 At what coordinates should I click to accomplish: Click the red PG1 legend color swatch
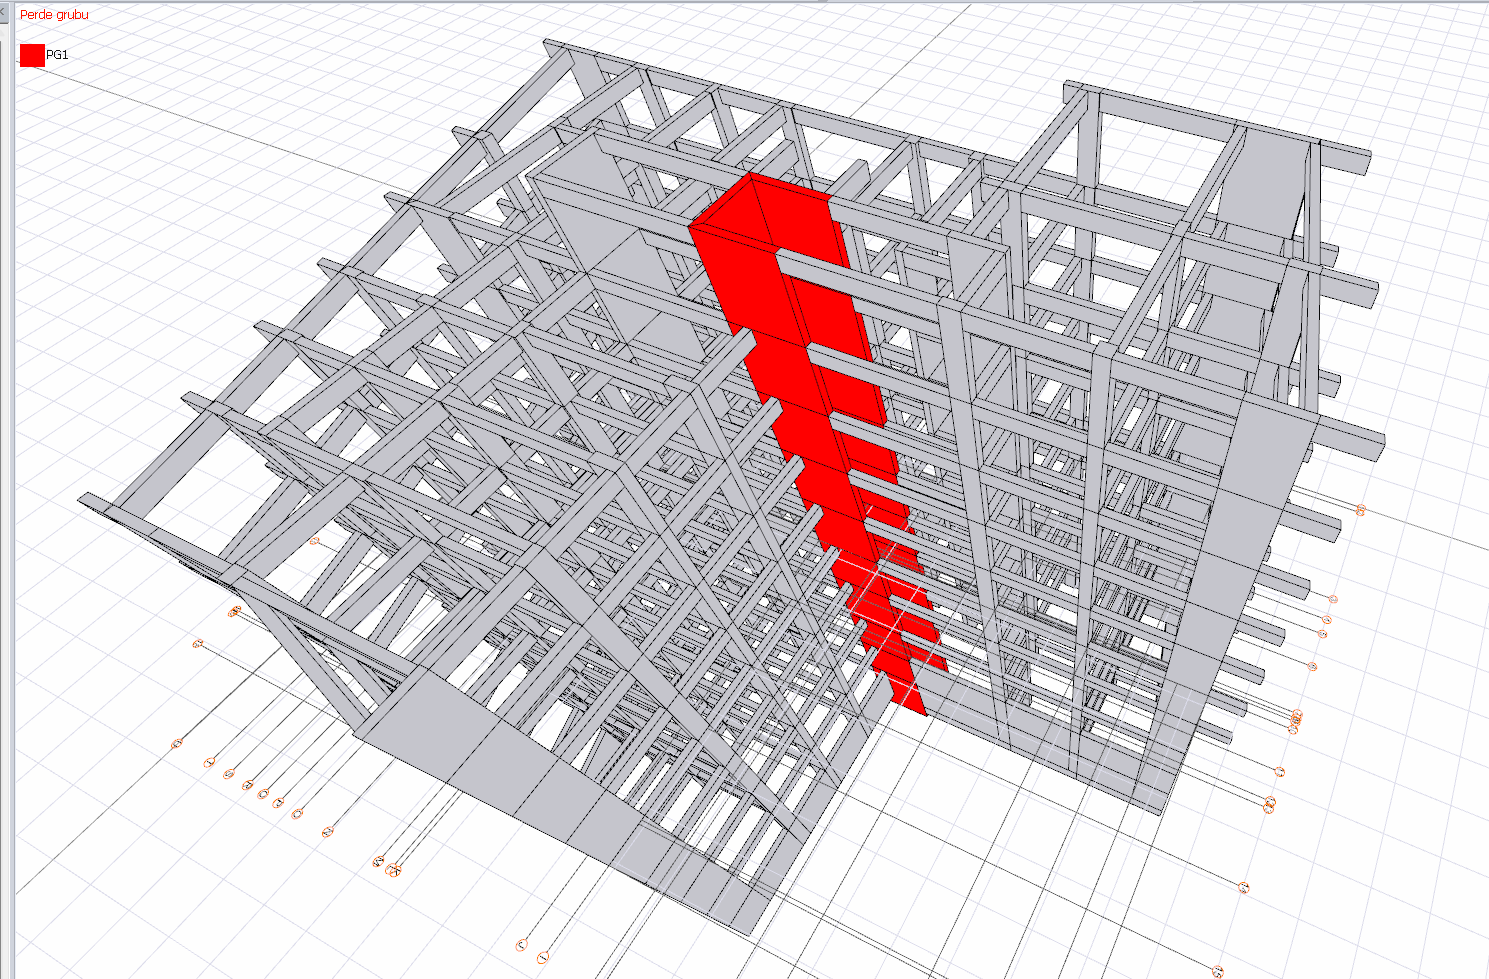32,55
